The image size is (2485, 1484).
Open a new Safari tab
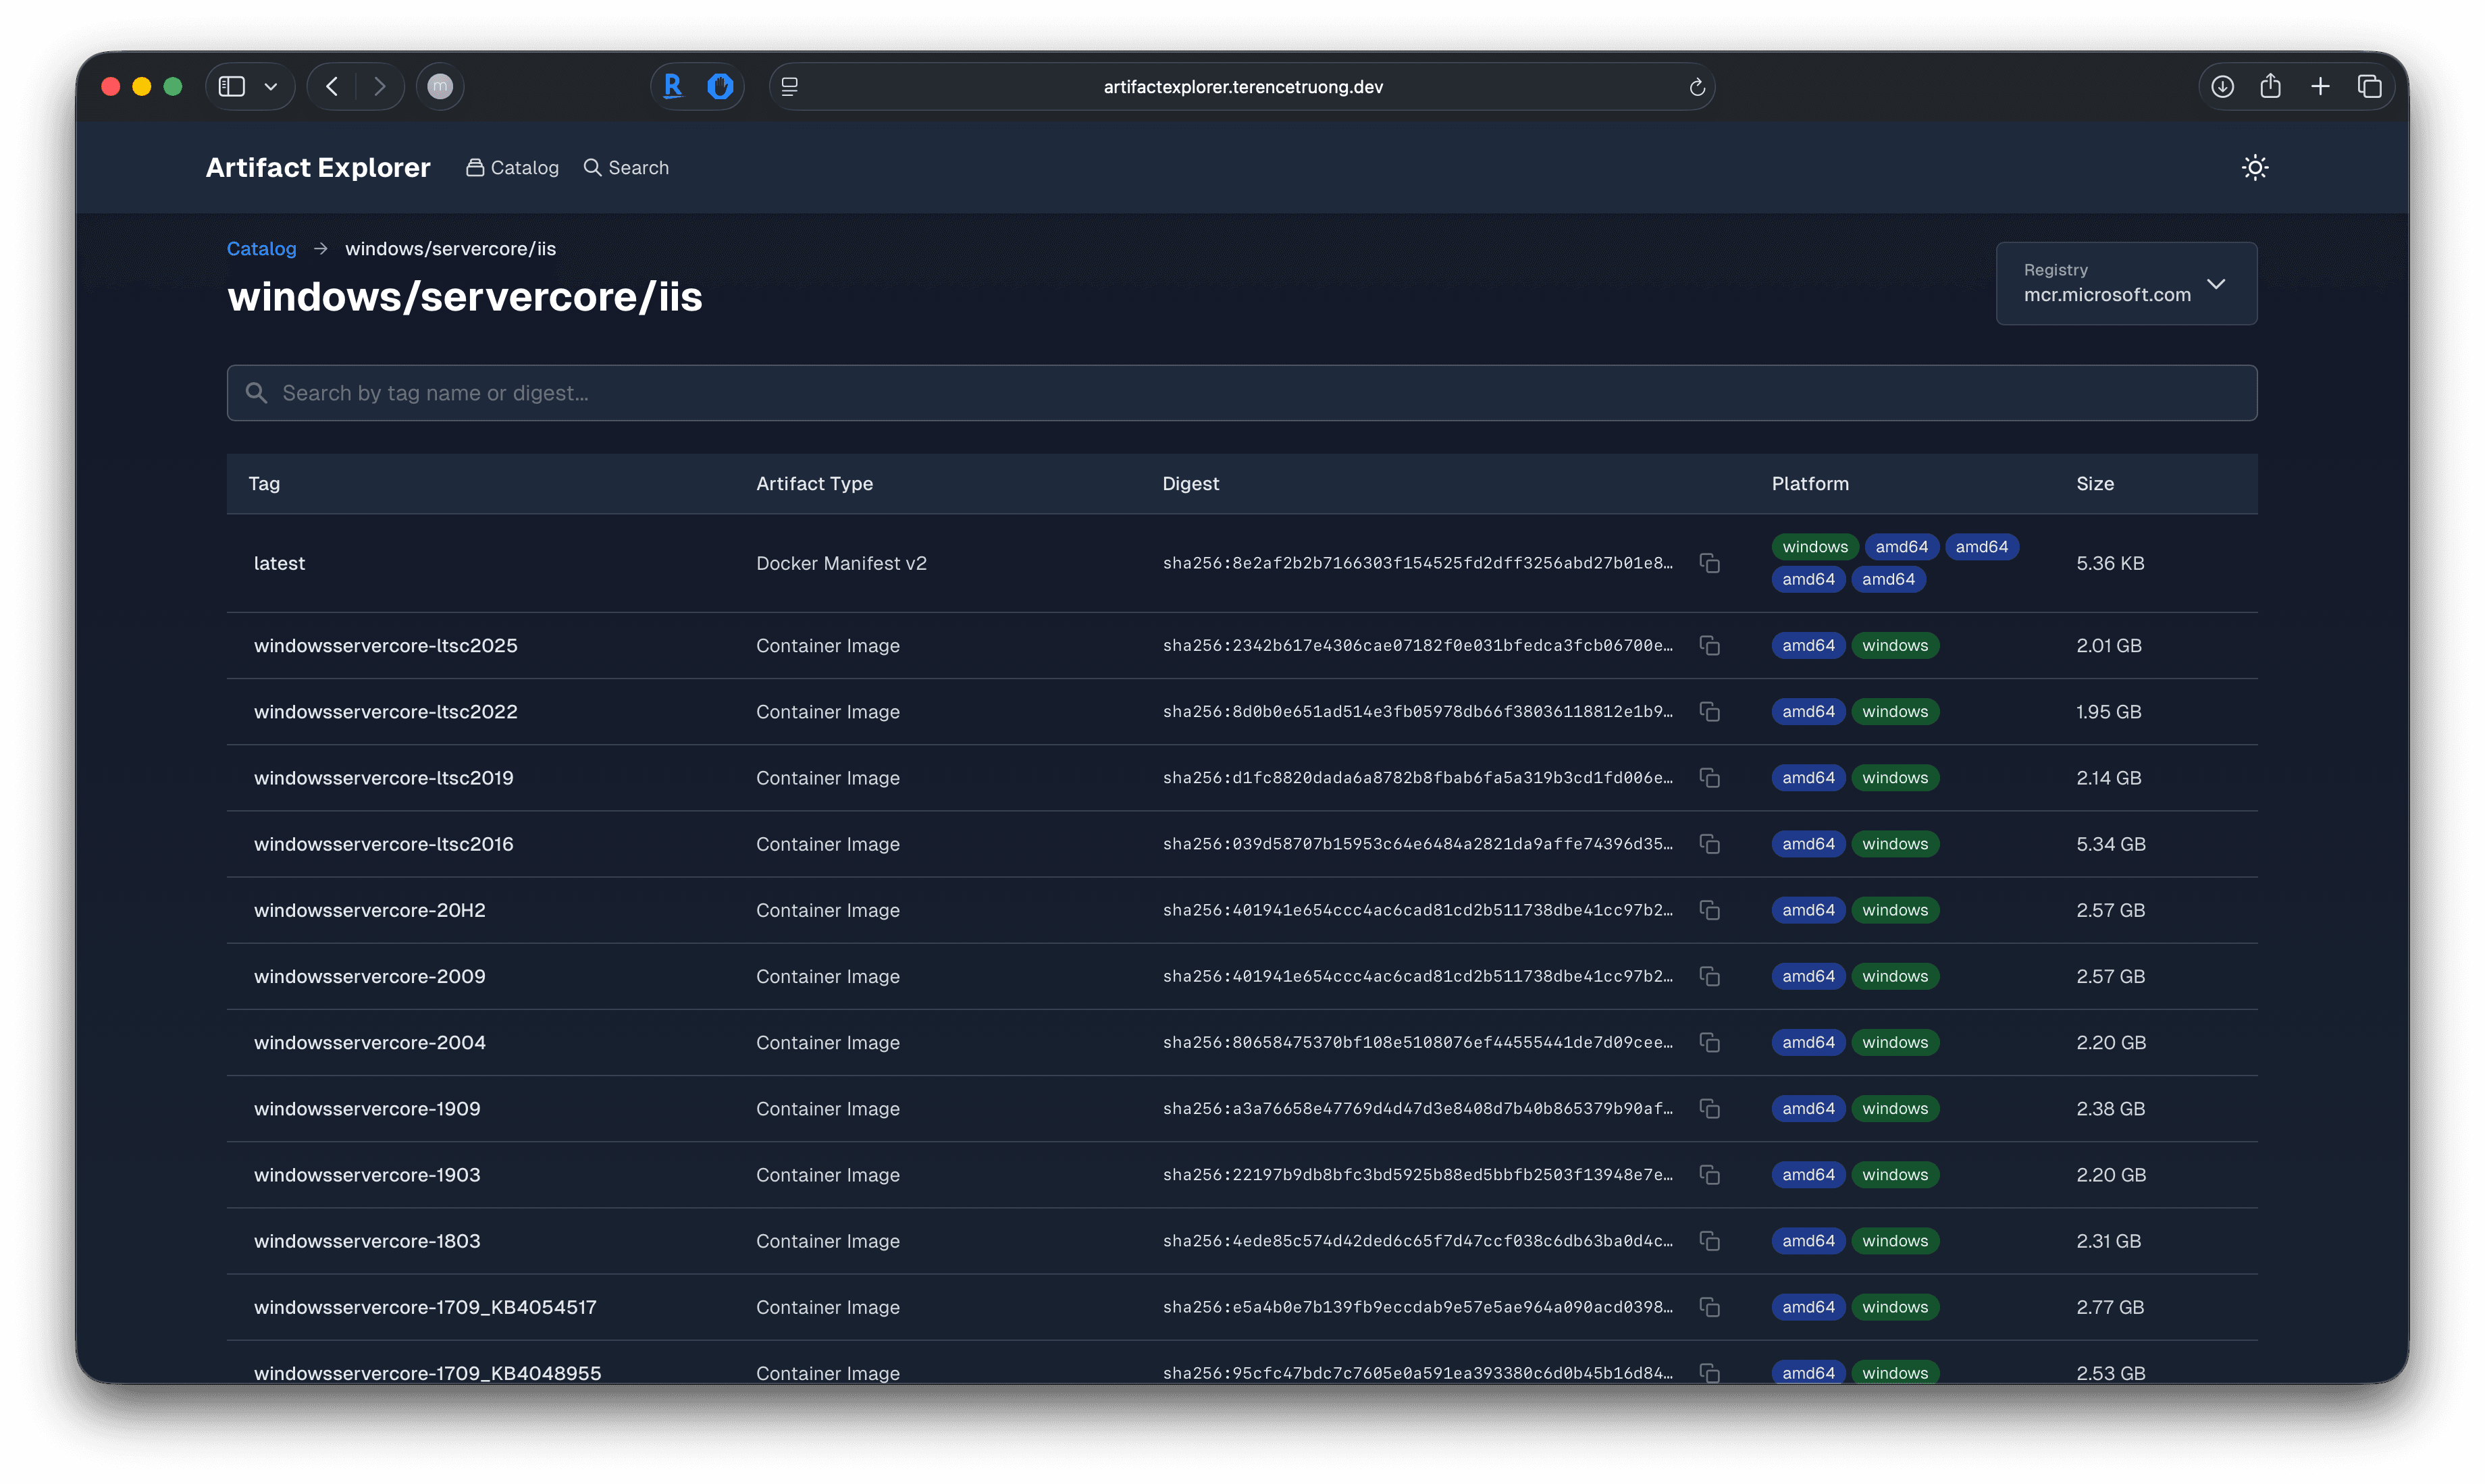(x=2320, y=86)
